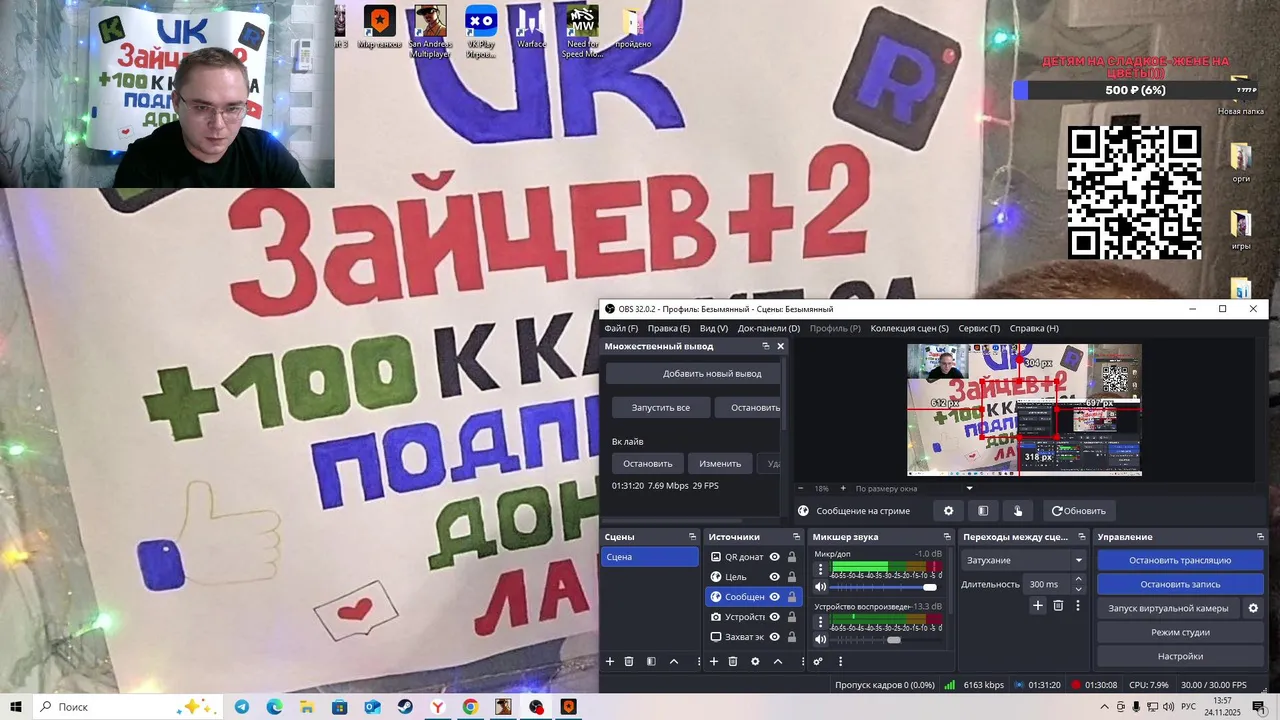The height and width of the screenshot is (720, 1280).
Task: Delete selected scene using trash icon in Сцены
Action: (629, 661)
